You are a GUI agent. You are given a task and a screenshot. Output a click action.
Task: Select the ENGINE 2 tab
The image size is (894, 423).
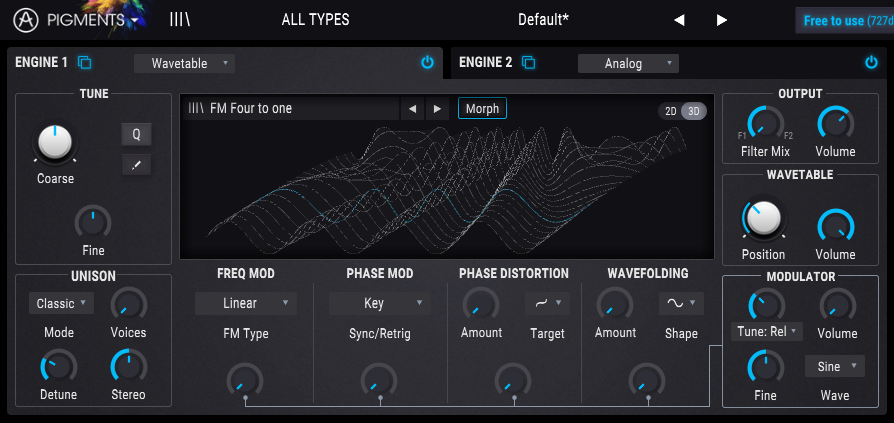(485, 62)
